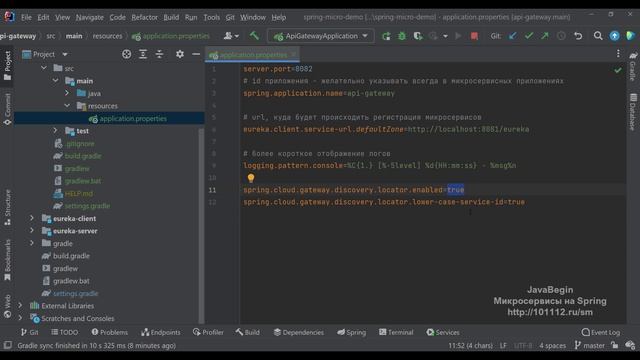
Task: Open the ApiGatewayApplication run configuration dropdown
Action: (321, 36)
